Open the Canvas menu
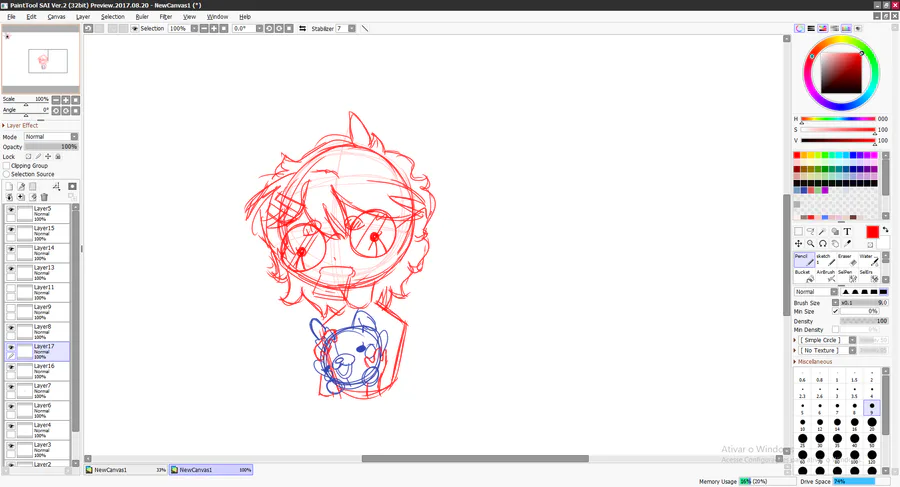The image size is (900, 487). pos(56,17)
